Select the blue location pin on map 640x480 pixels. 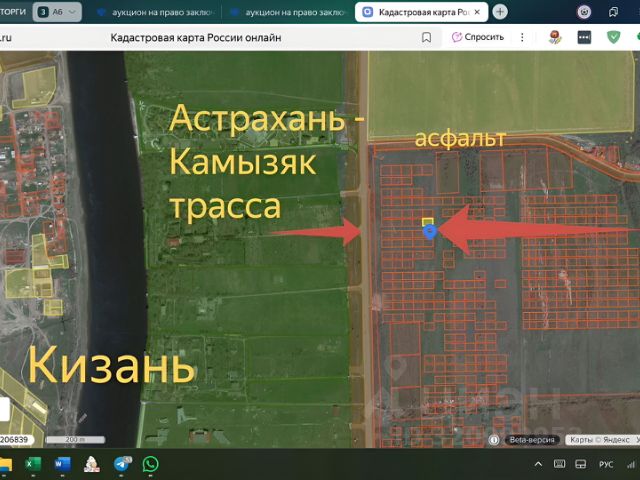click(430, 232)
